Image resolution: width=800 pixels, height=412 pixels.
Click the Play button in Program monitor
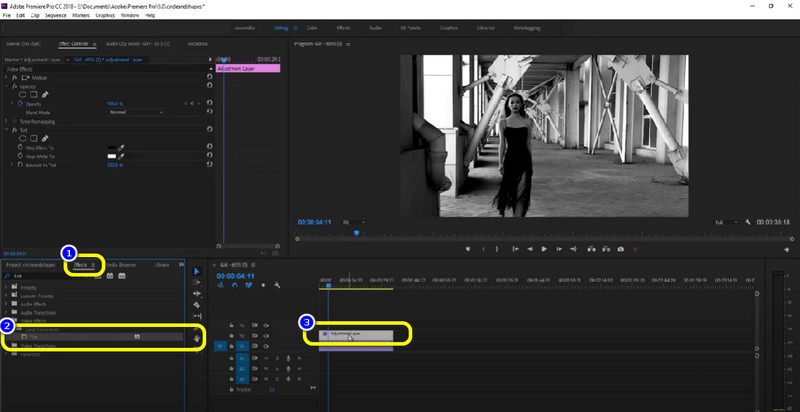coord(544,248)
